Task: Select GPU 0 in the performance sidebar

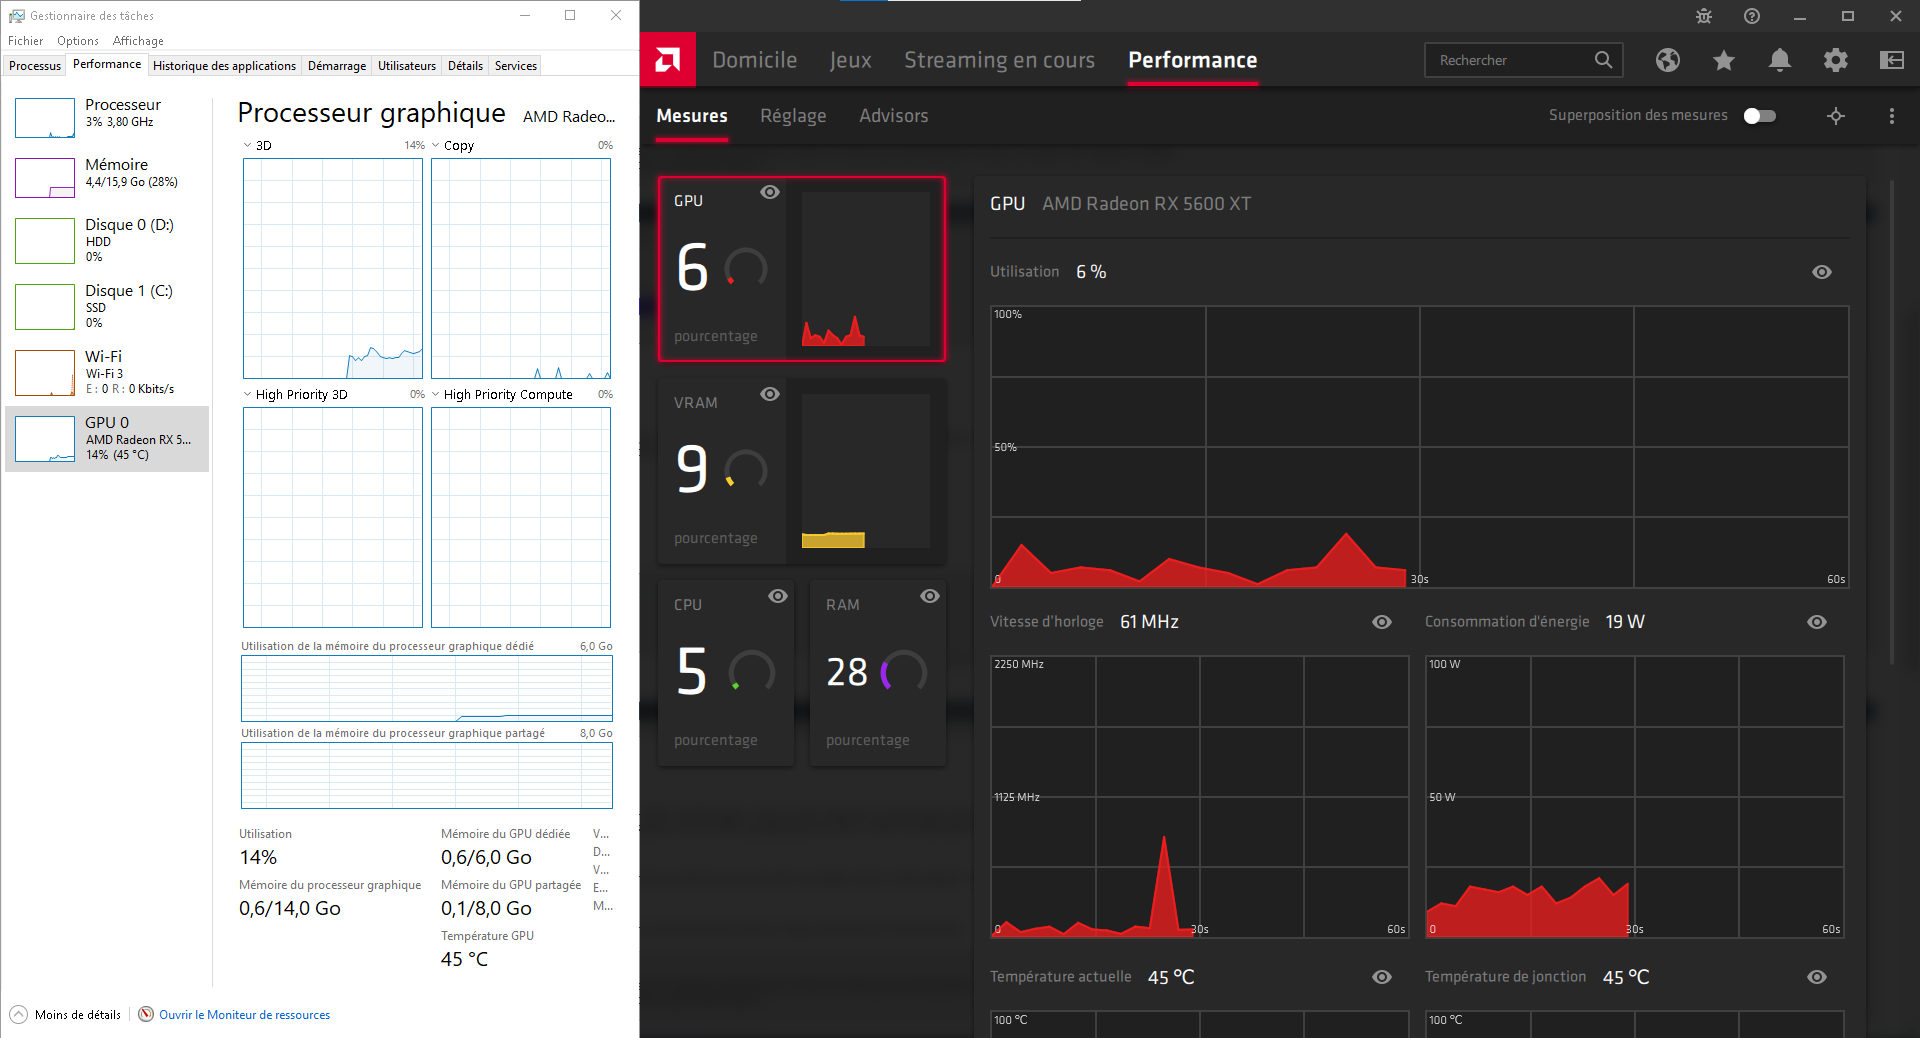Action: pos(108,438)
